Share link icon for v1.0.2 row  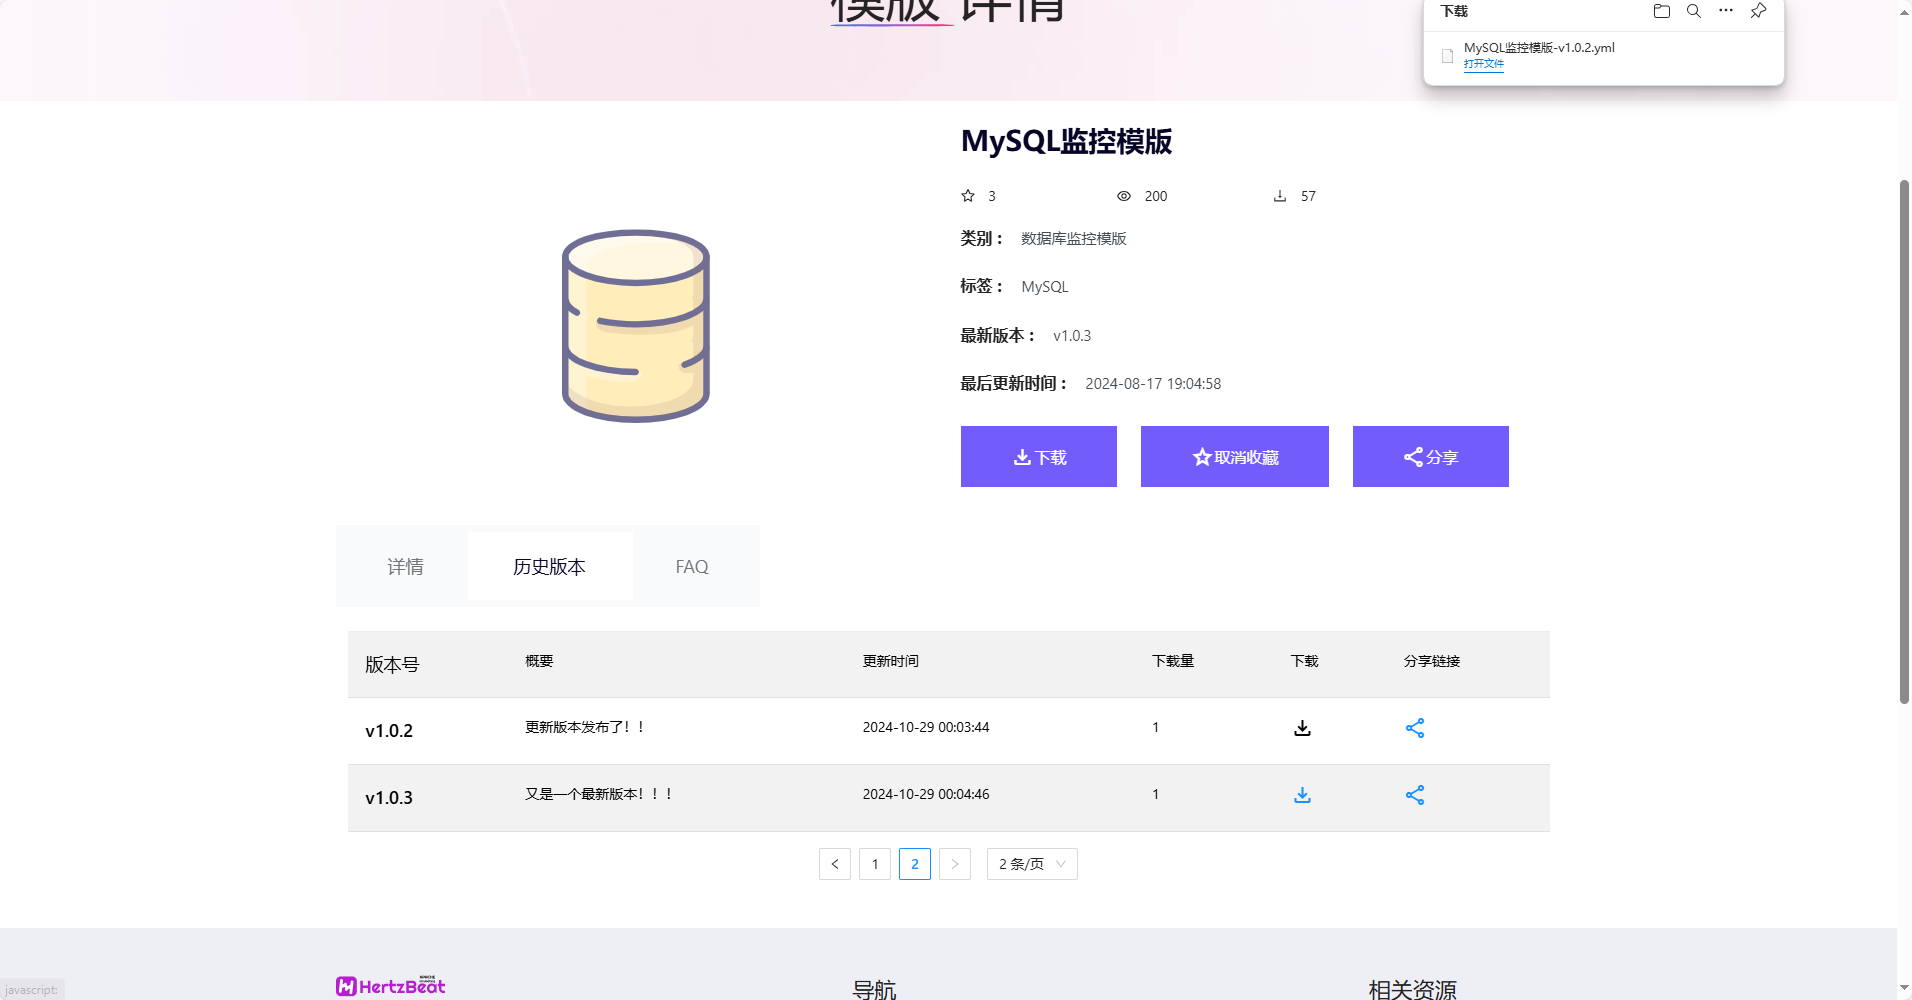tap(1414, 728)
